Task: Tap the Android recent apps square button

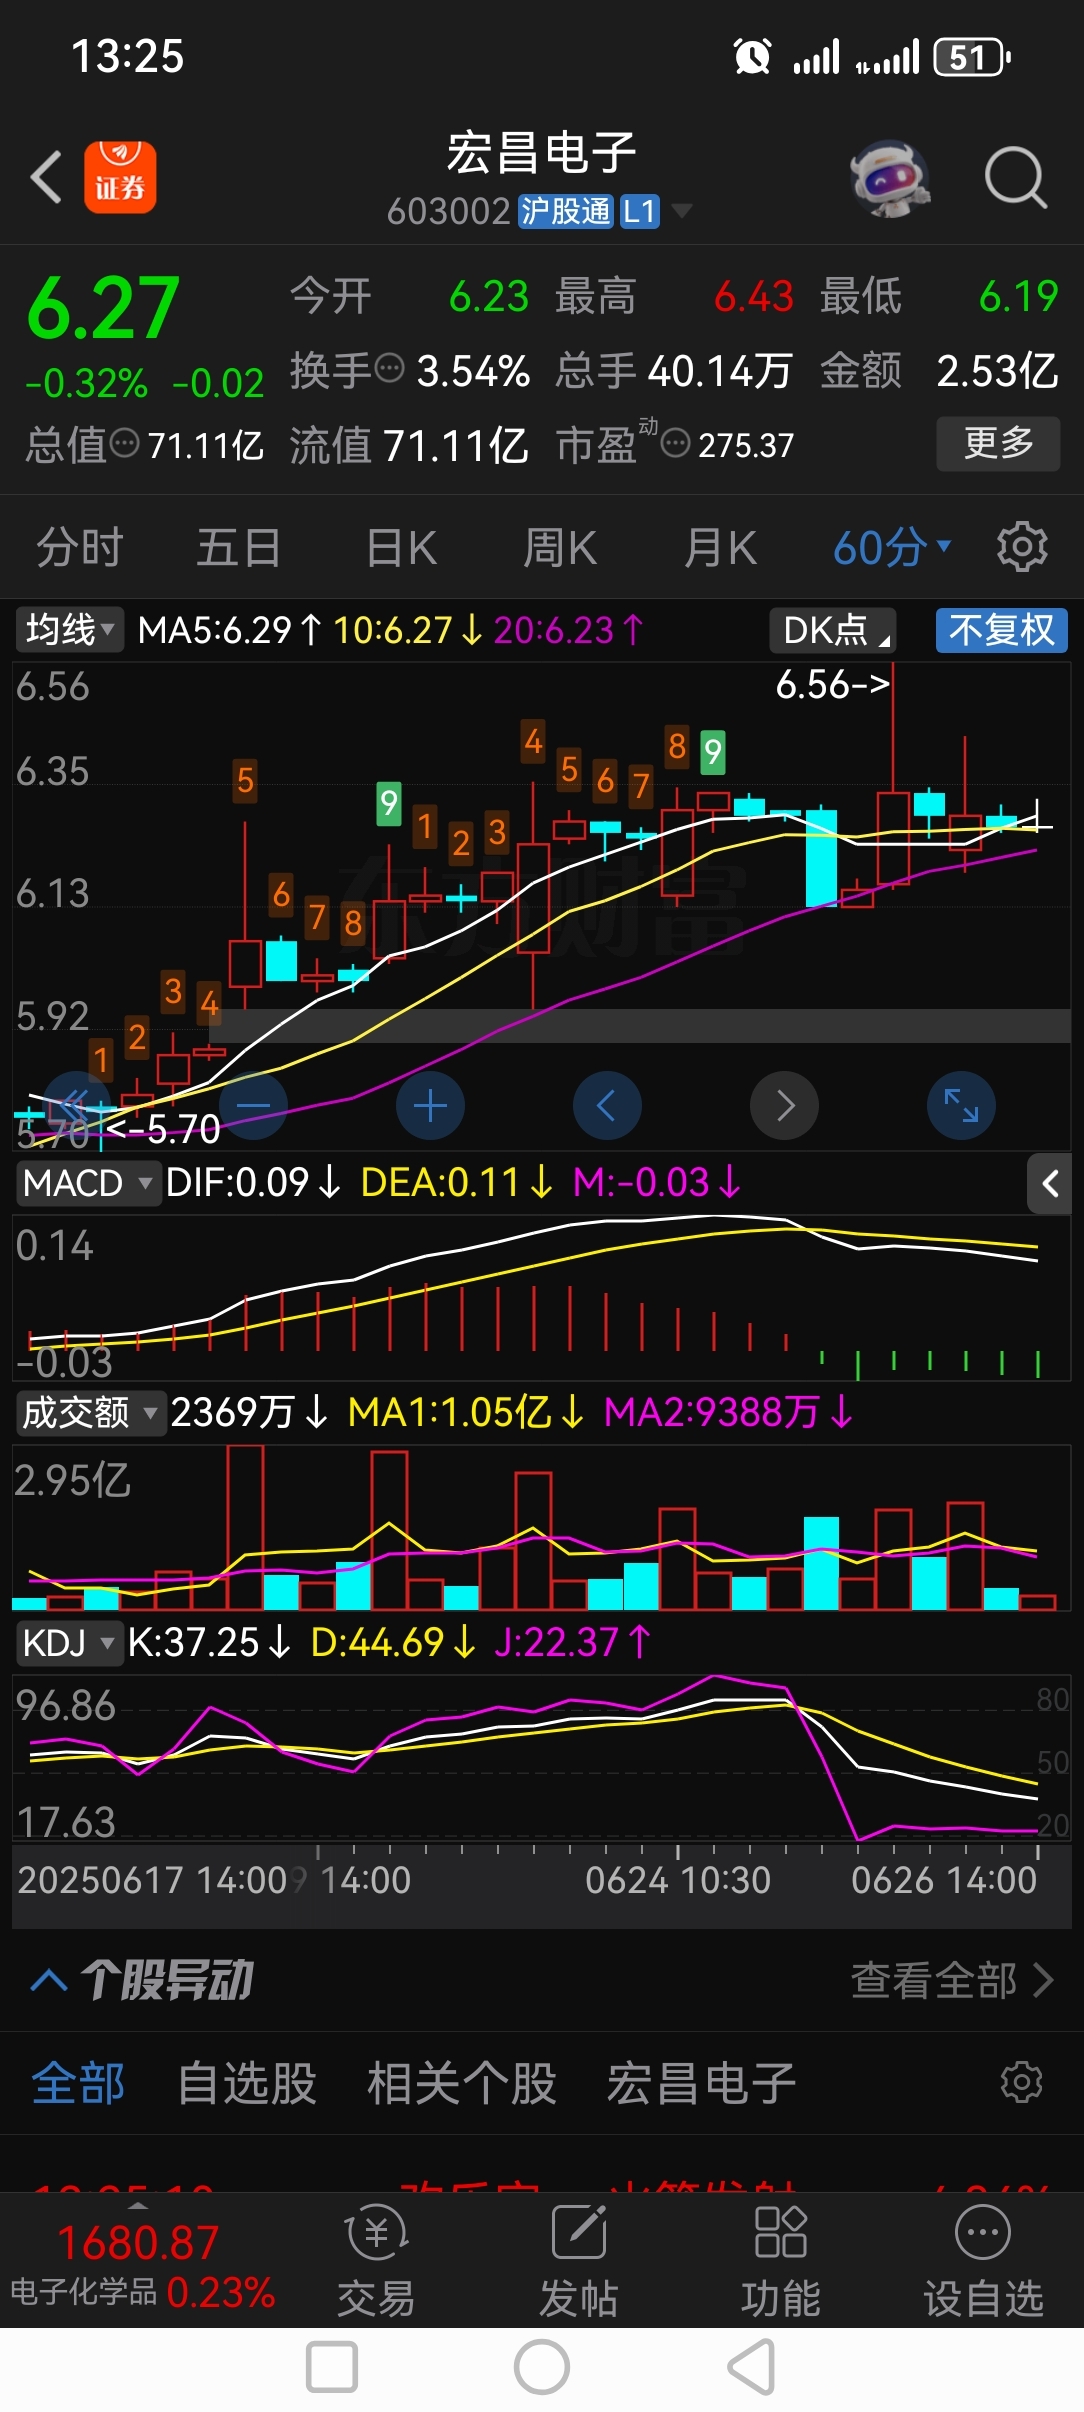Action: (332, 2368)
